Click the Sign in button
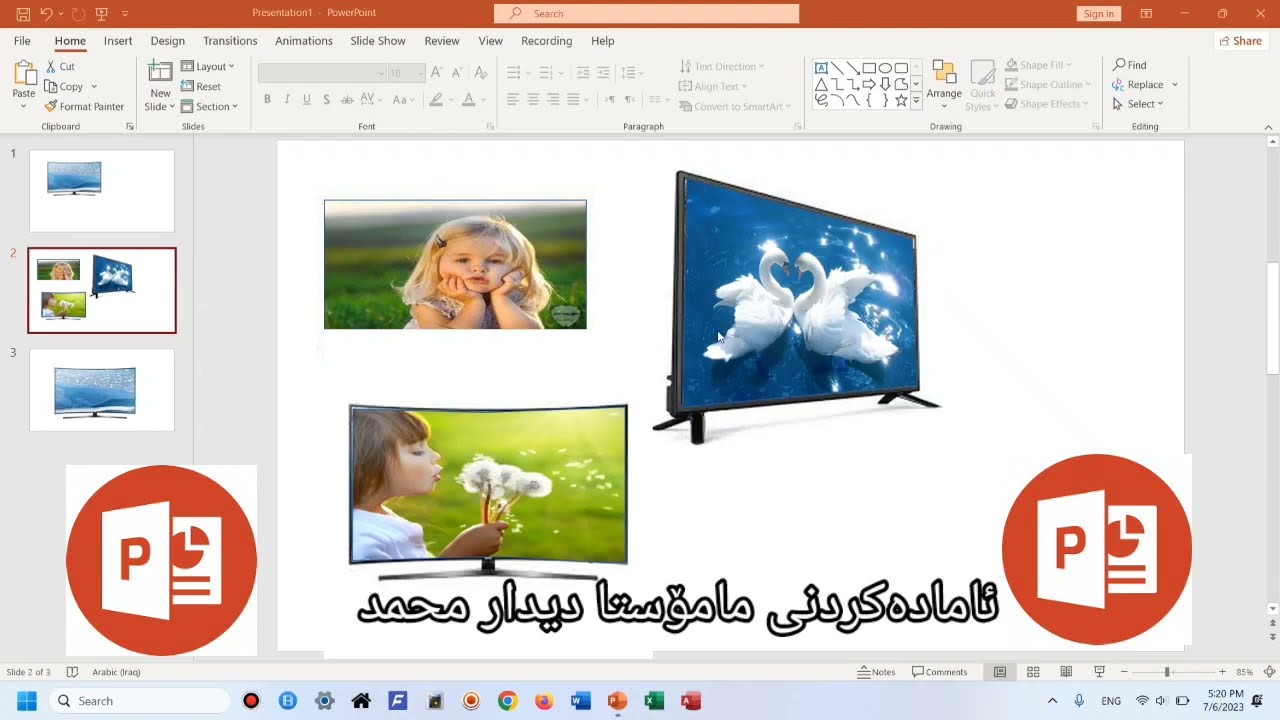Screen dimensions: 1280x720 [x=1098, y=13]
